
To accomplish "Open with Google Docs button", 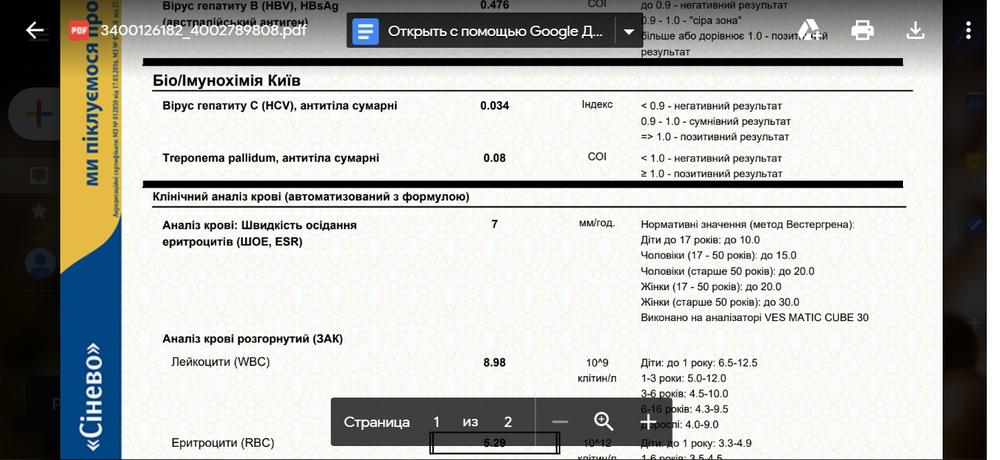I will coord(482,31).
